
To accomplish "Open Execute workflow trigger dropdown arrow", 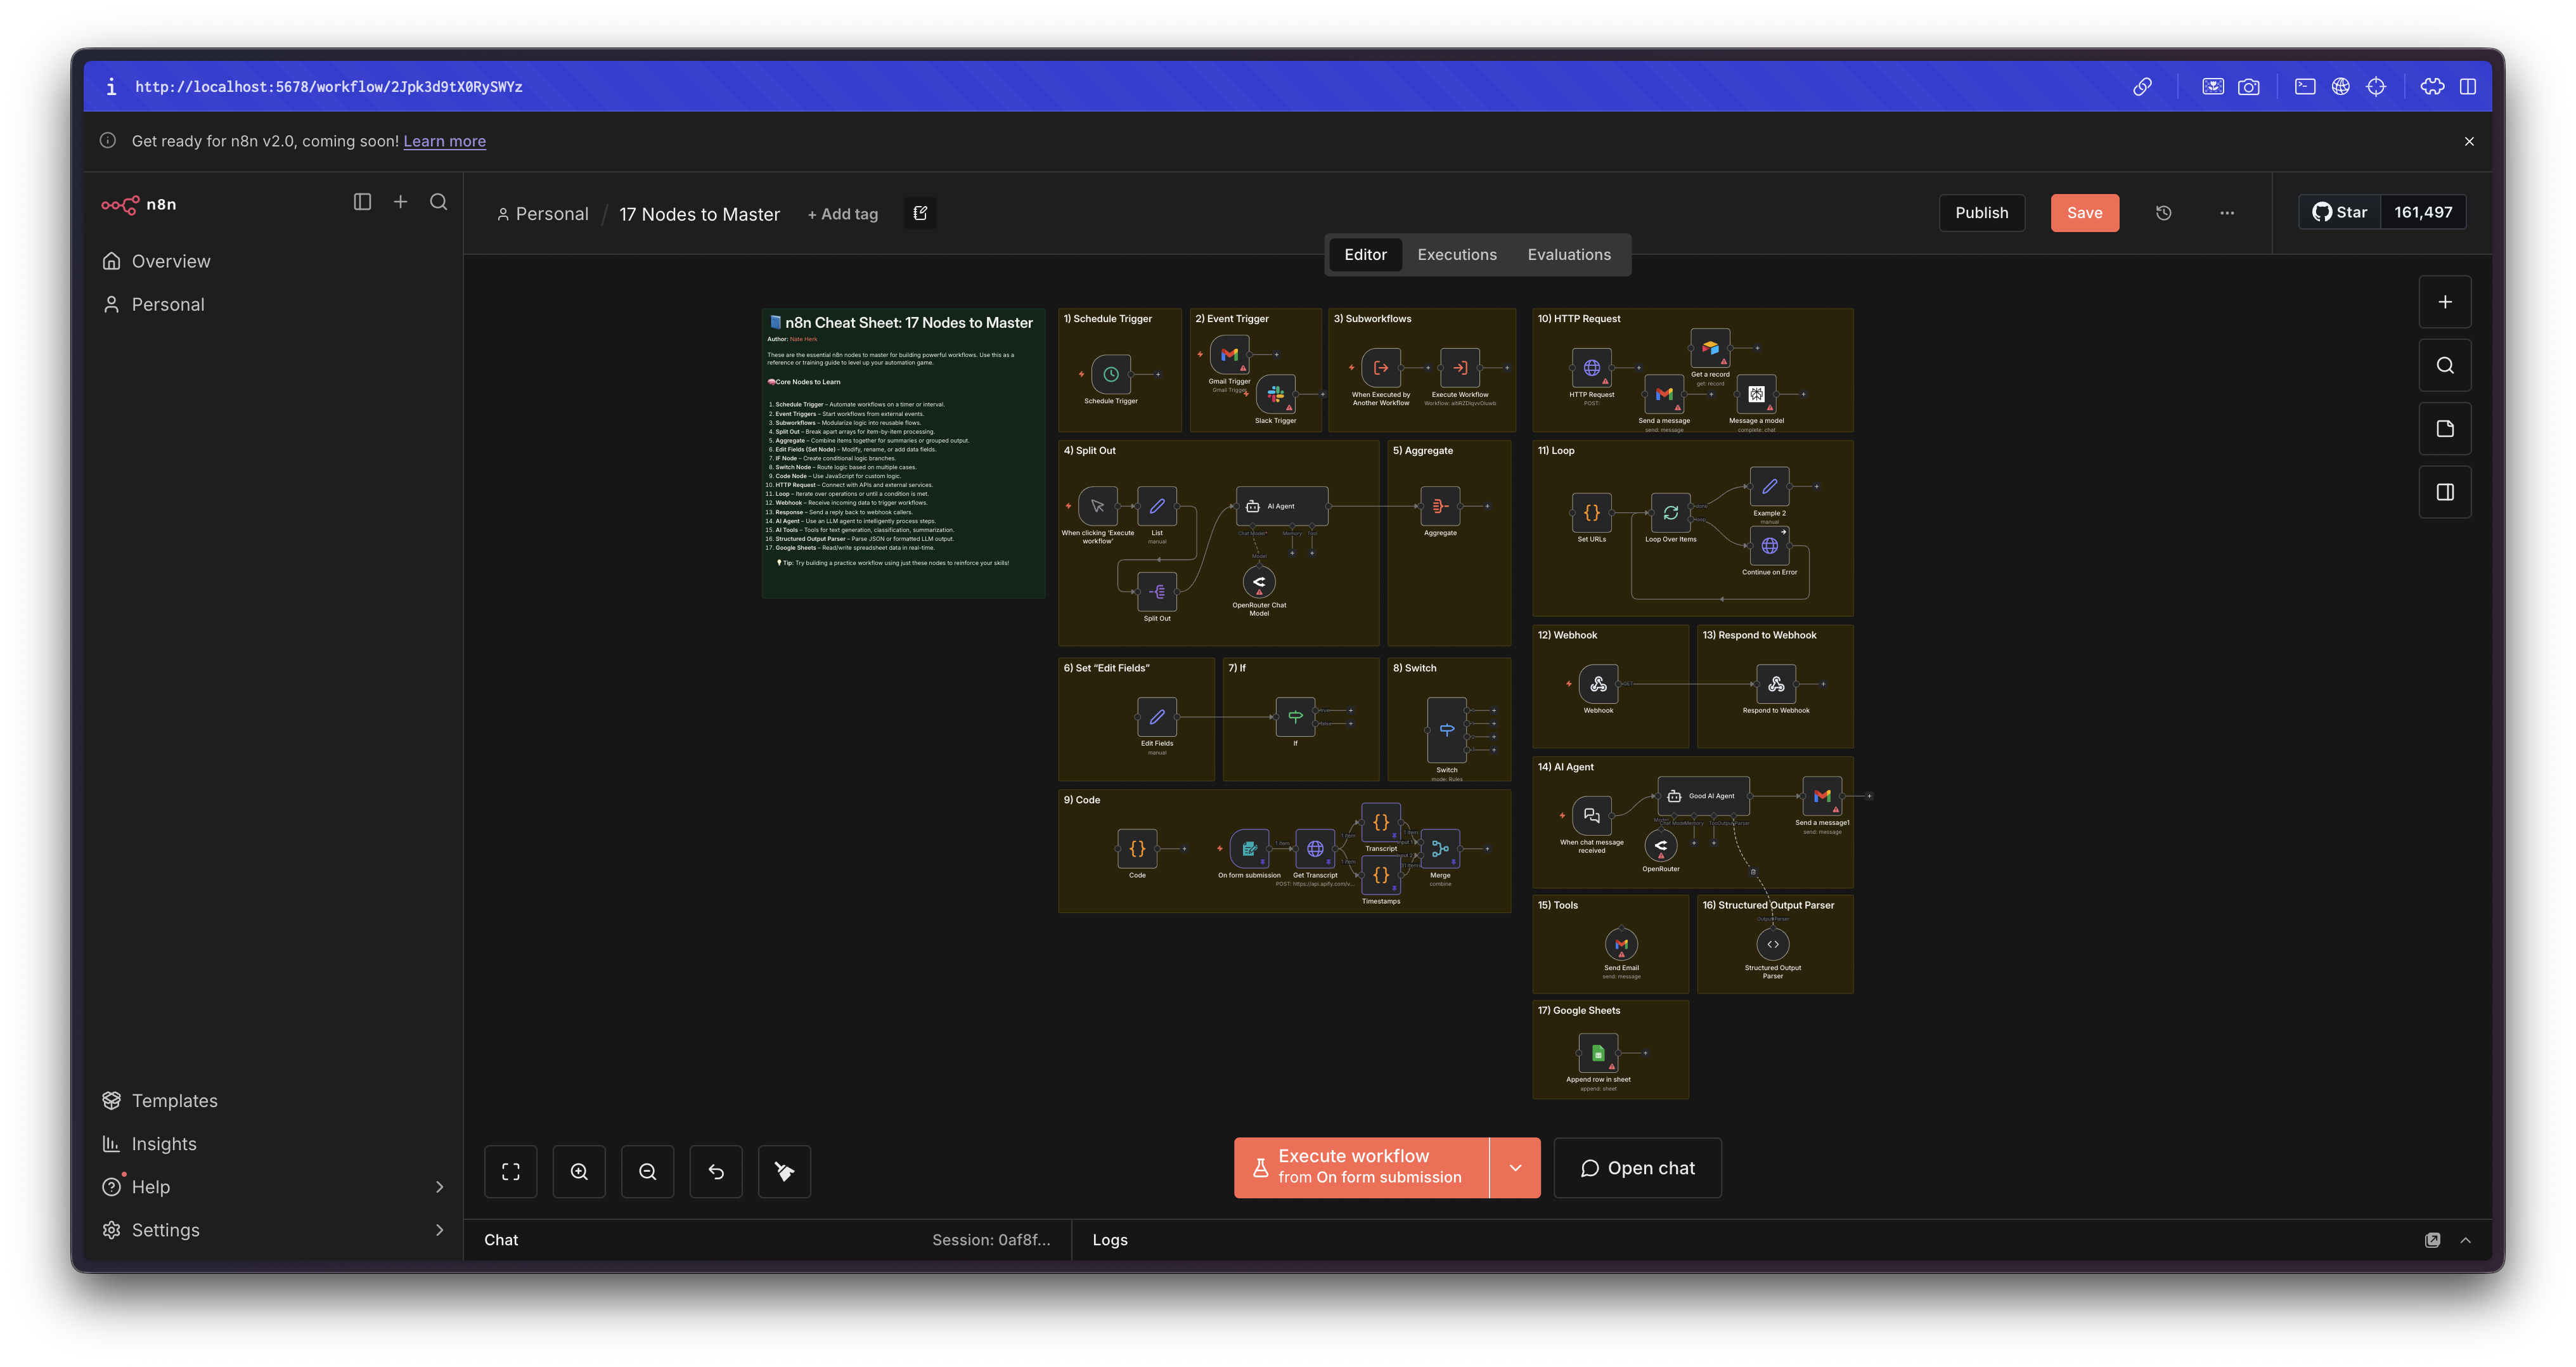I will tap(1515, 1167).
